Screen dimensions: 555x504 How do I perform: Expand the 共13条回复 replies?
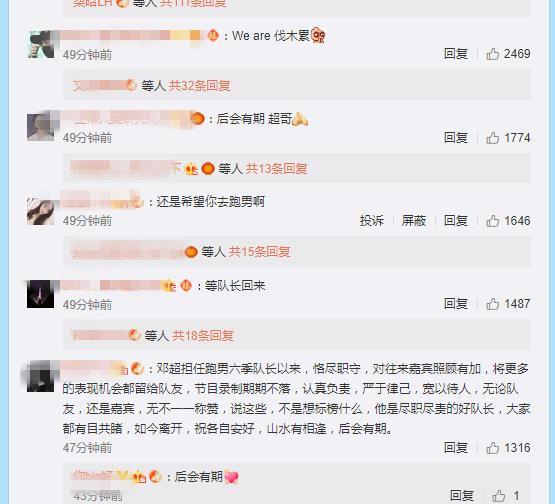coord(276,169)
